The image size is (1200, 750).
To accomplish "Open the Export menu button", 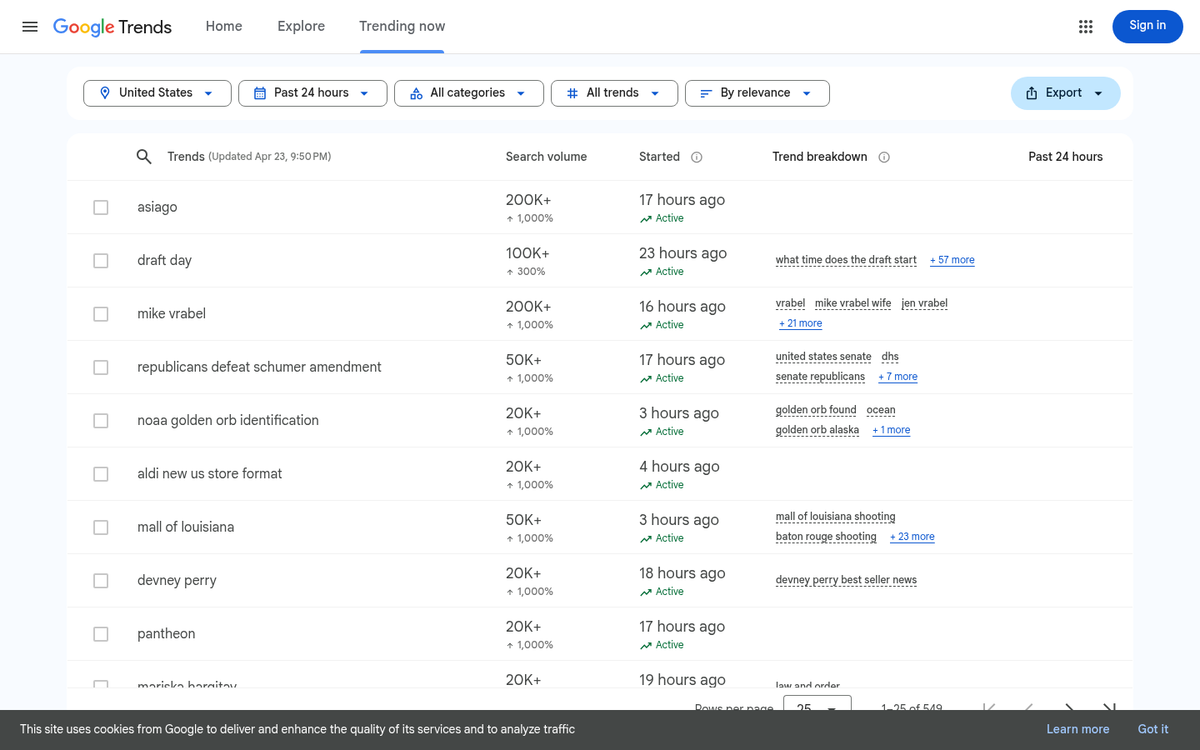I will 1065,93.
